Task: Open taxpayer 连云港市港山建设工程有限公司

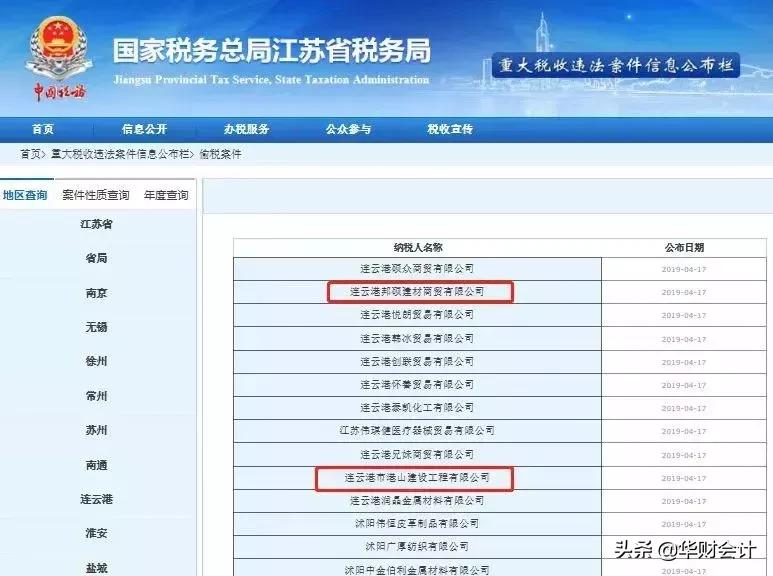Action: pos(417,478)
